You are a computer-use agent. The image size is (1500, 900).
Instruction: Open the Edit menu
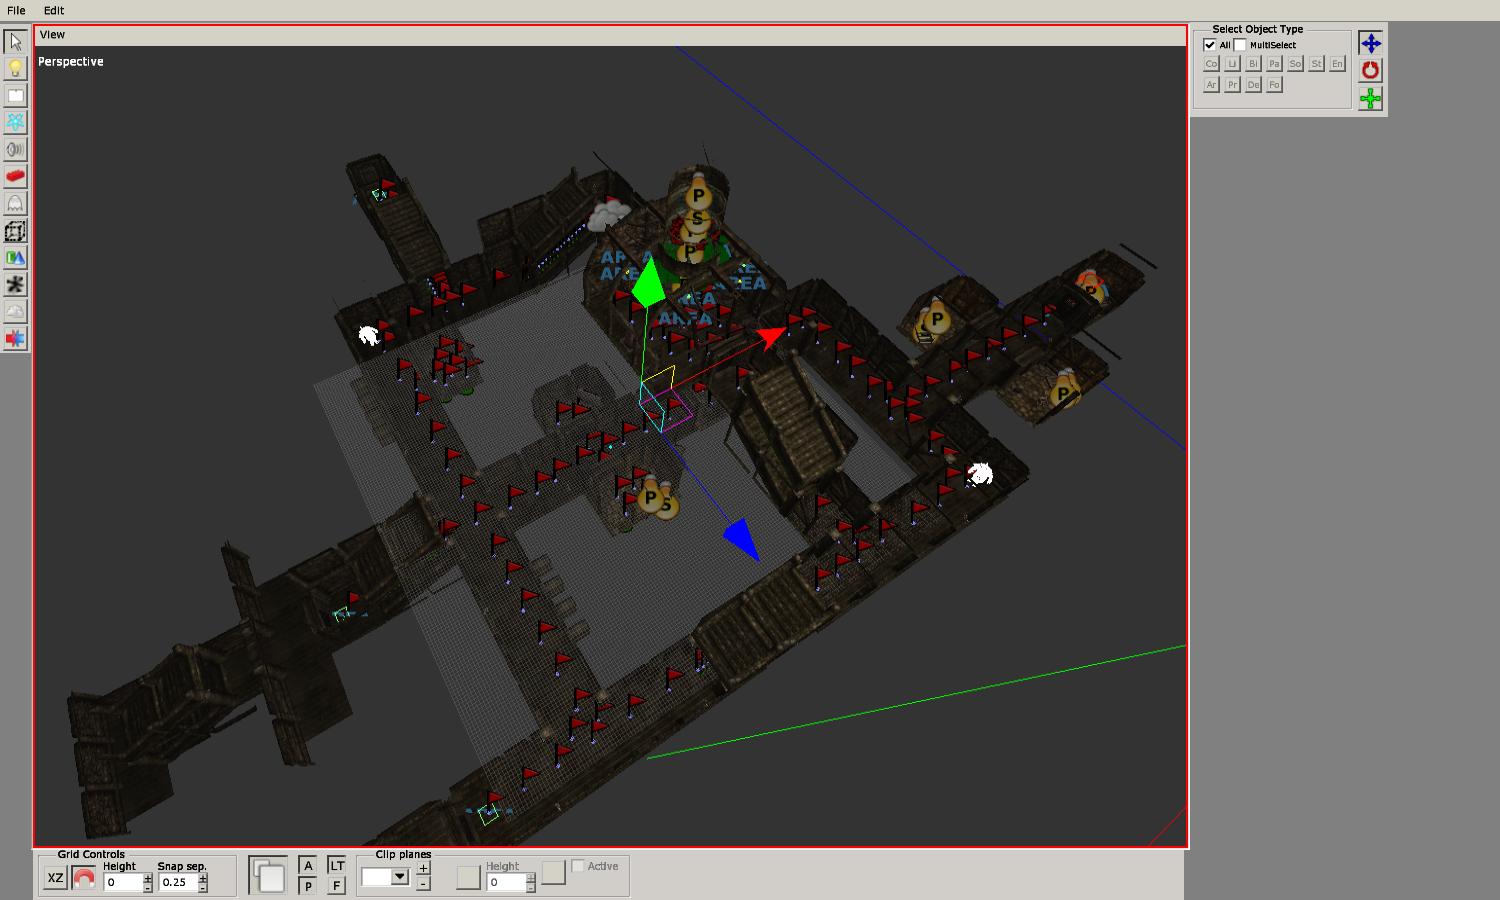tap(54, 10)
